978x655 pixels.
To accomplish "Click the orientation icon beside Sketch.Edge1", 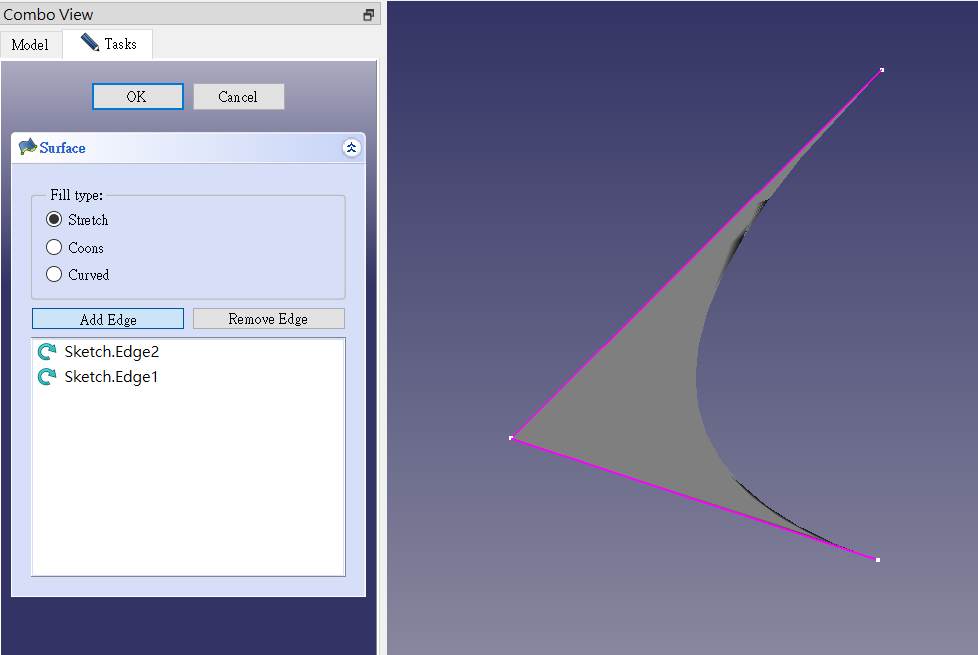I will 47,377.
